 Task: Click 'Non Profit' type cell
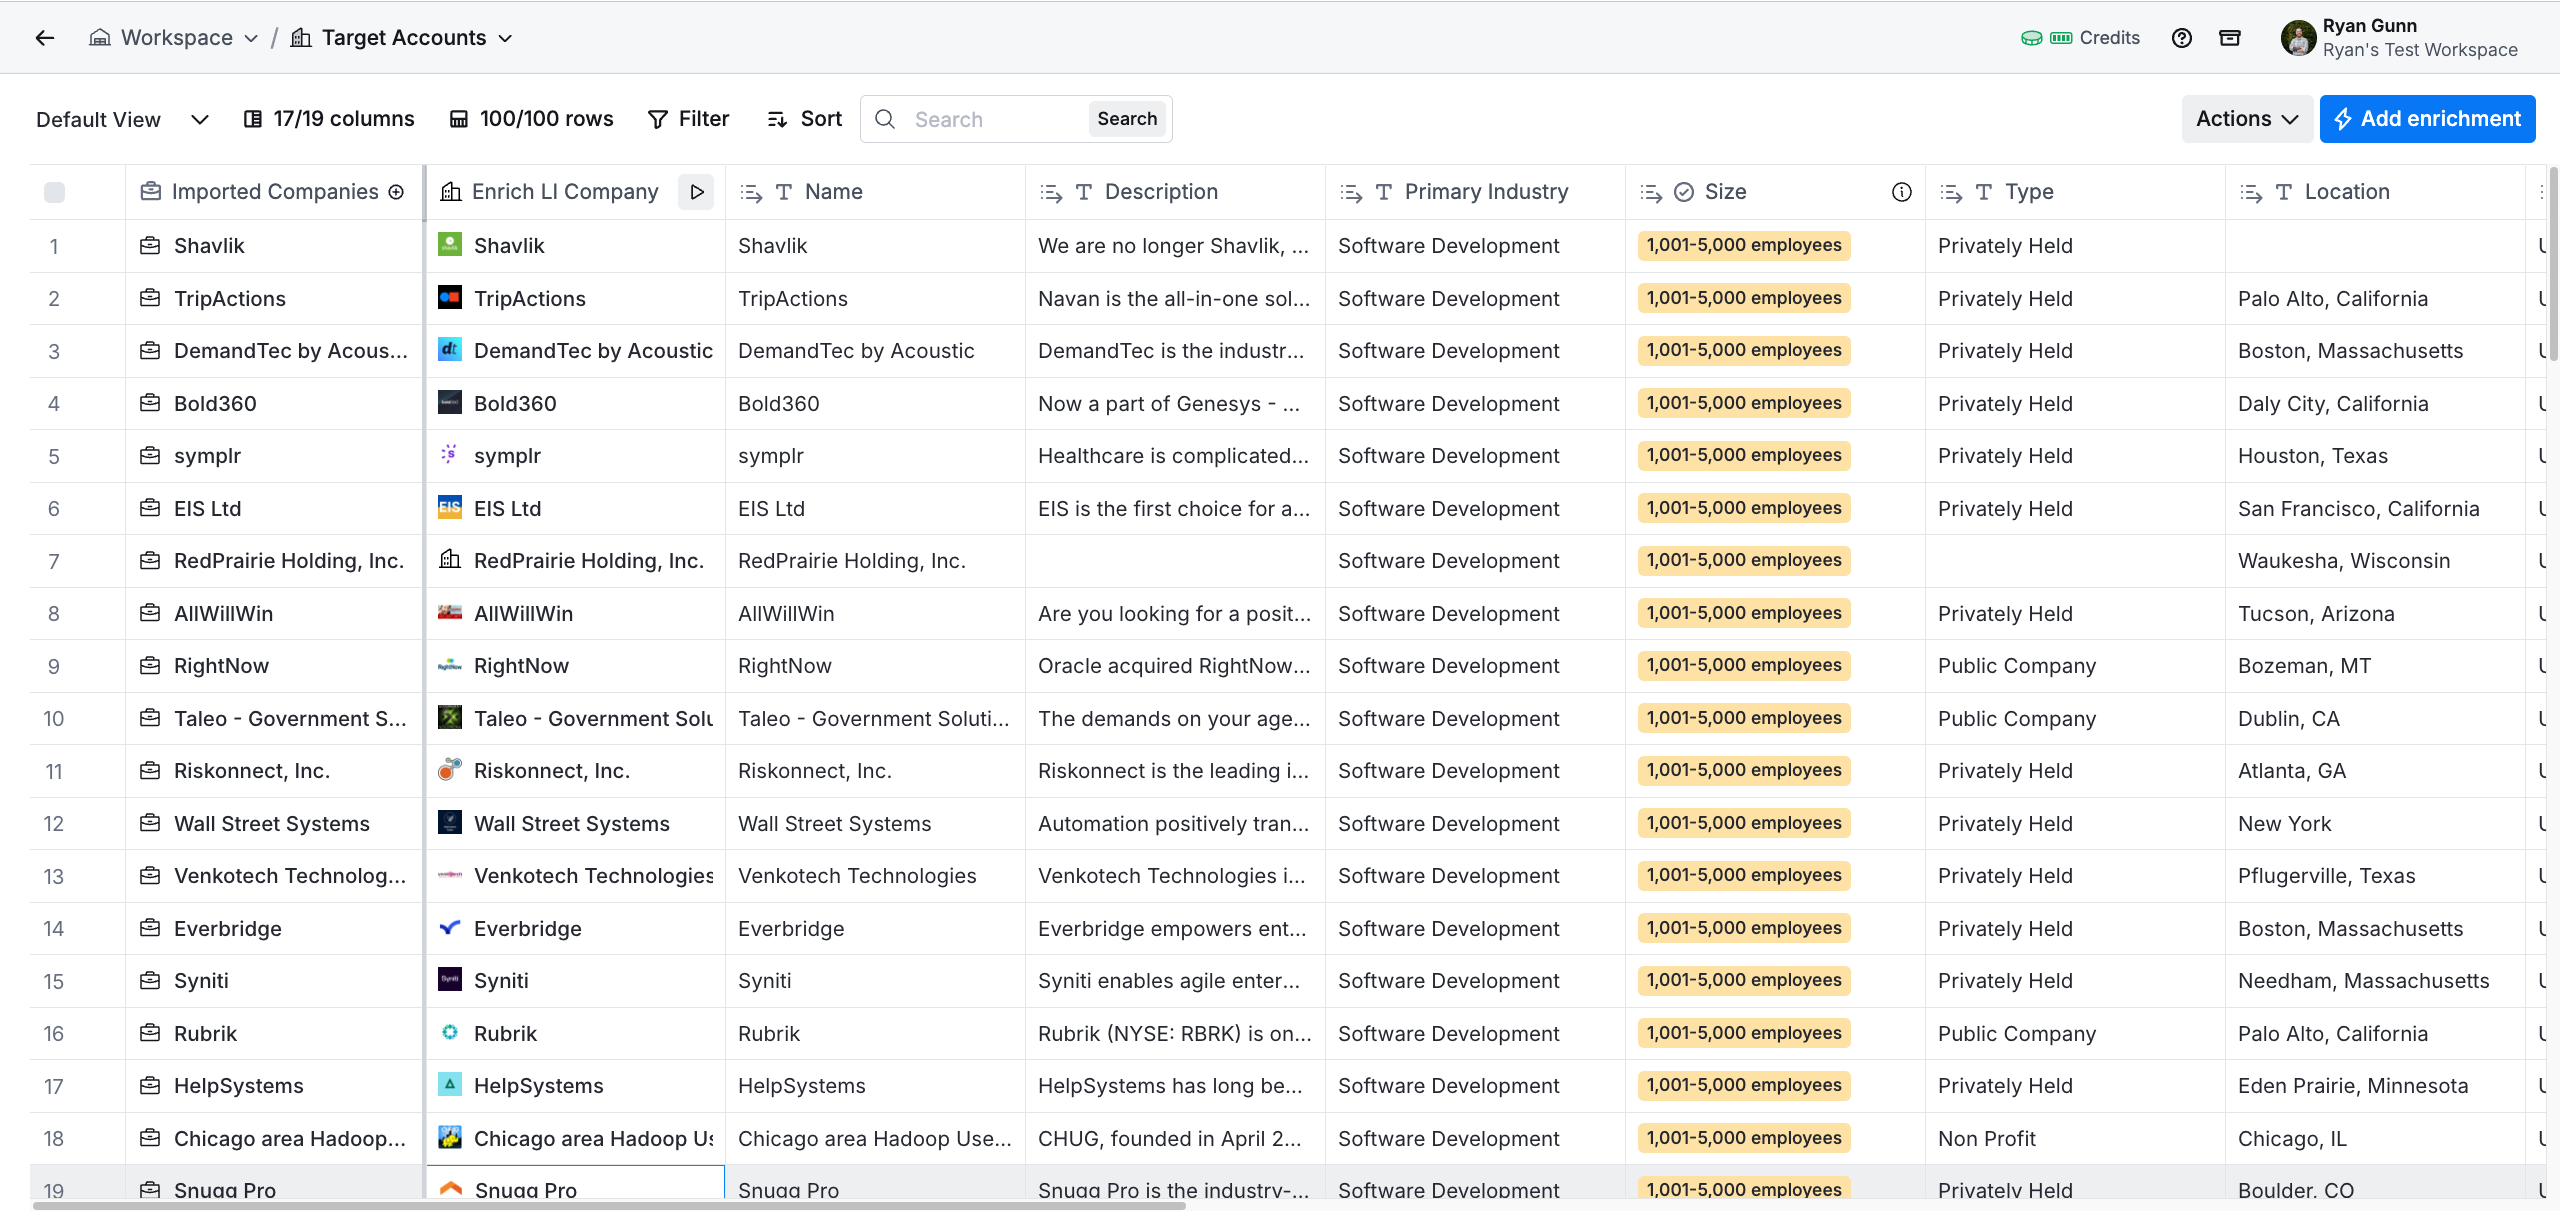1986,1139
